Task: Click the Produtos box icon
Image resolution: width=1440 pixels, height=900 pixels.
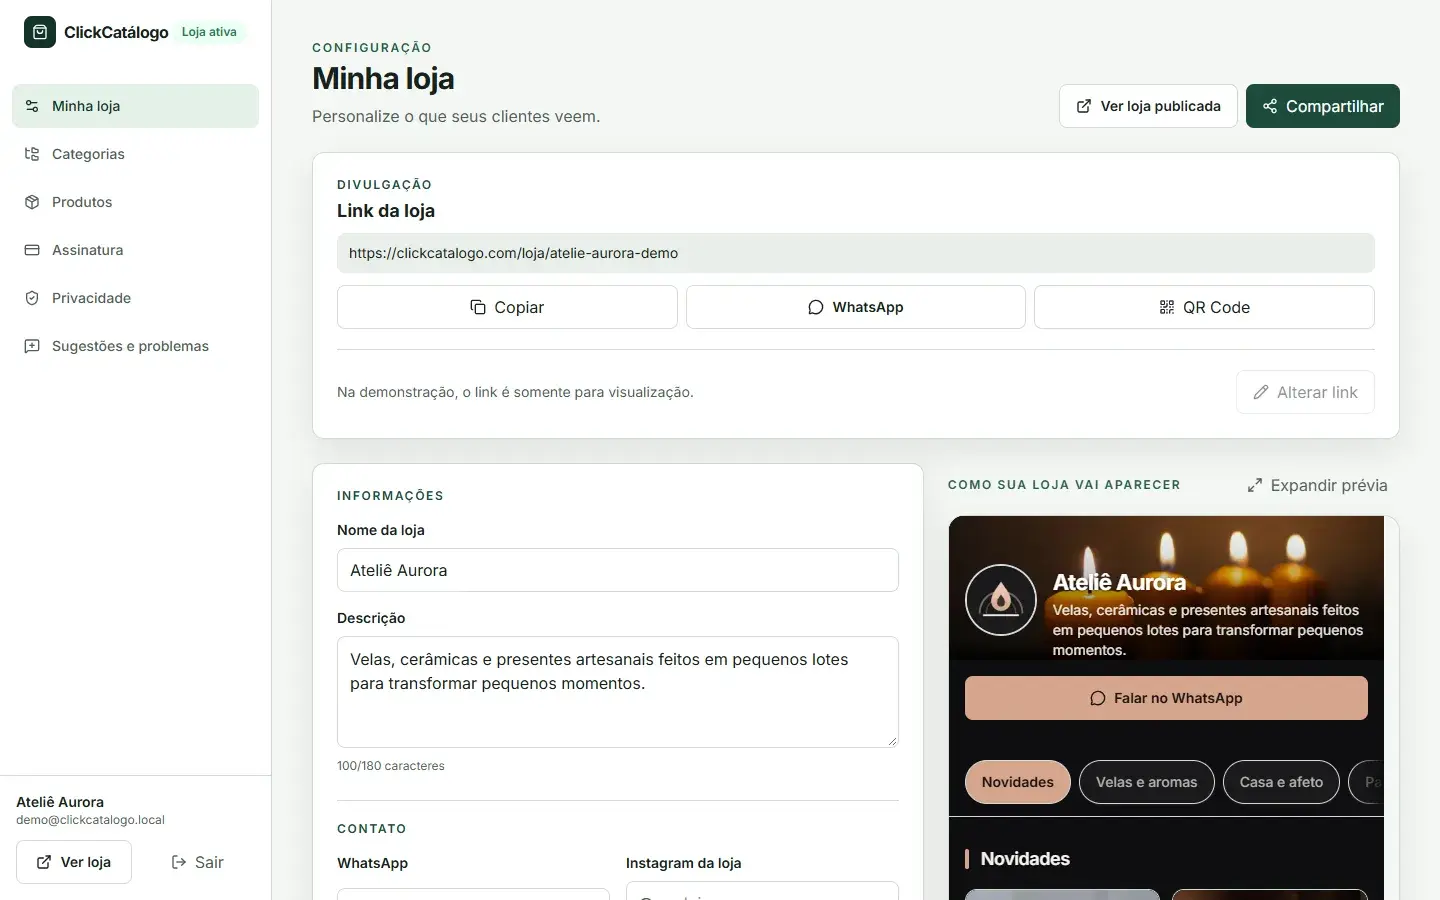Action: [32, 202]
